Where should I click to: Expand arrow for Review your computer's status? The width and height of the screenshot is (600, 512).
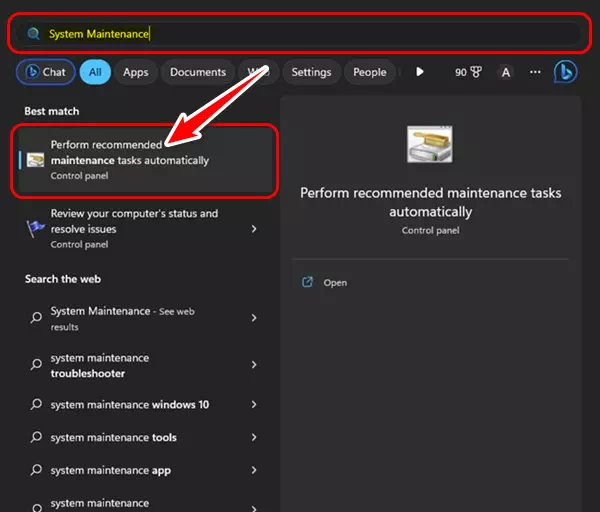click(x=254, y=229)
